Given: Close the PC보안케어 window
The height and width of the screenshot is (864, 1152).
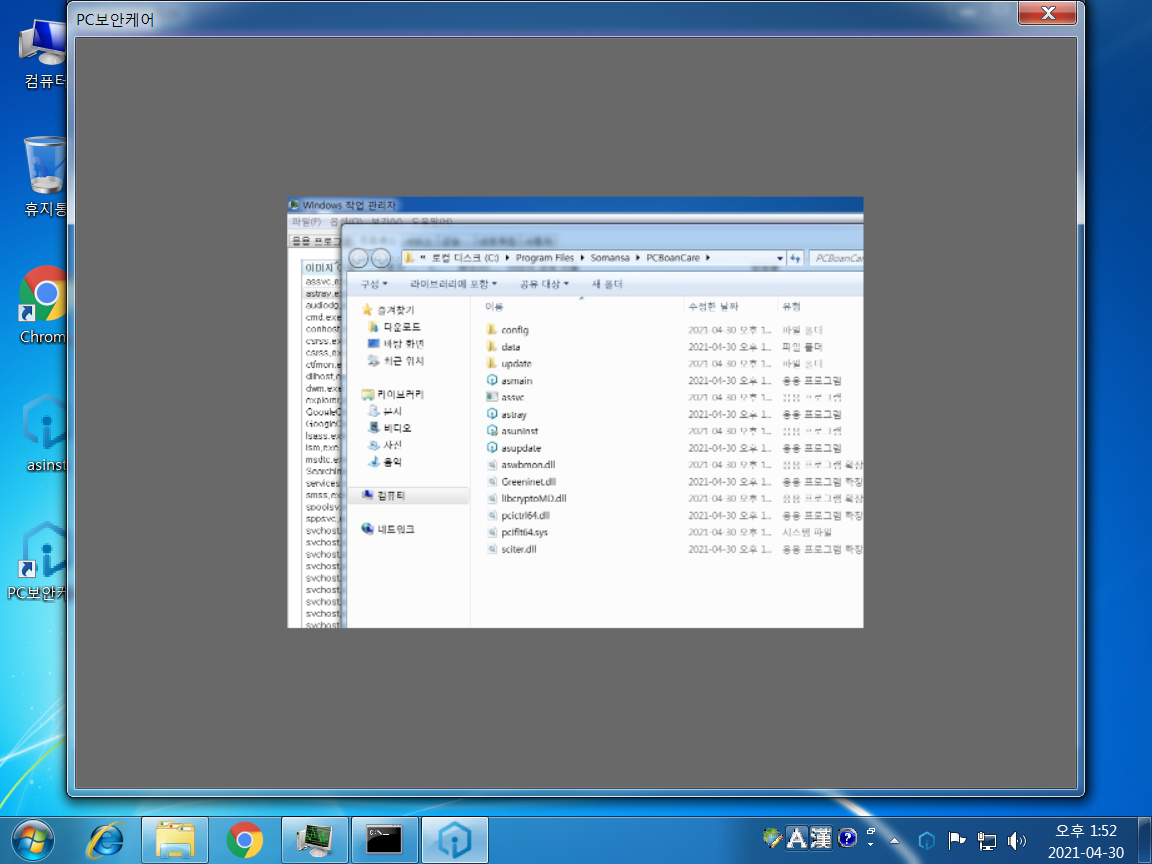Looking at the screenshot, I should pyautogui.click(x=1048, y=12).
